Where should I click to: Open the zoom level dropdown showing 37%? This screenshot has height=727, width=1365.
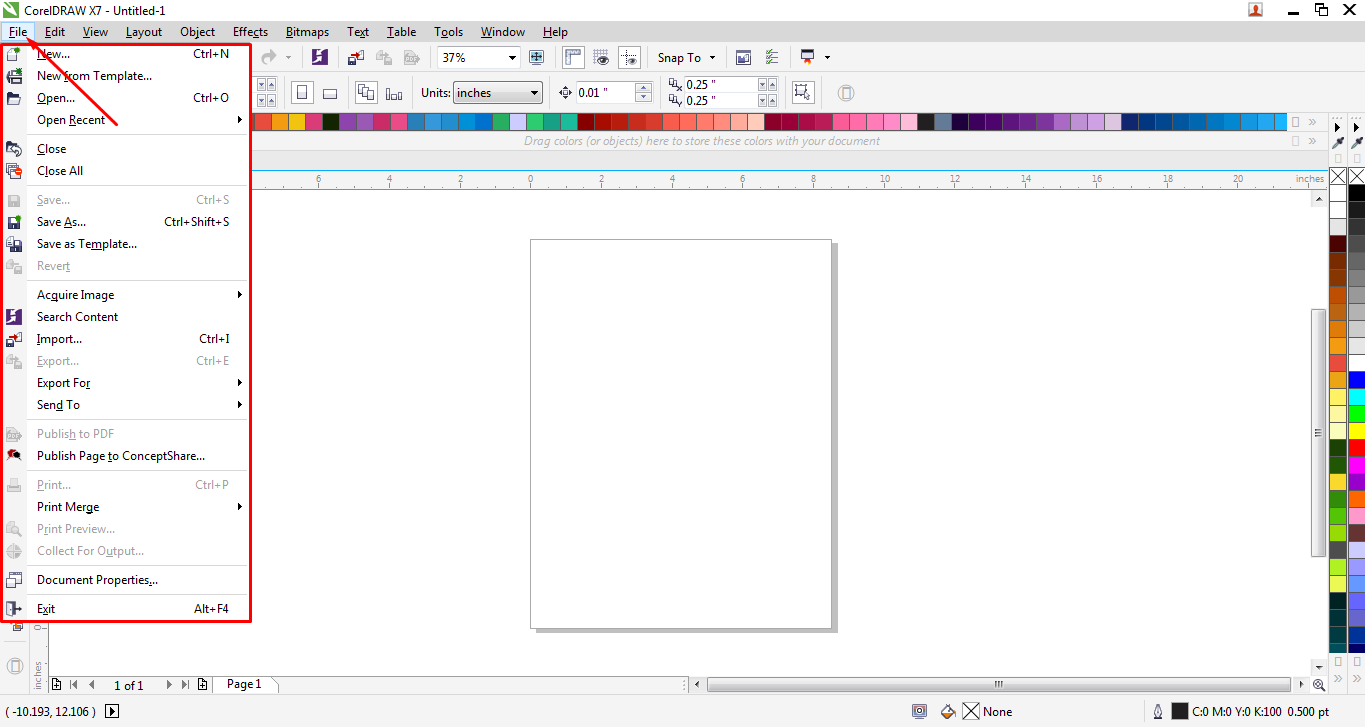(x=510, y=57)
